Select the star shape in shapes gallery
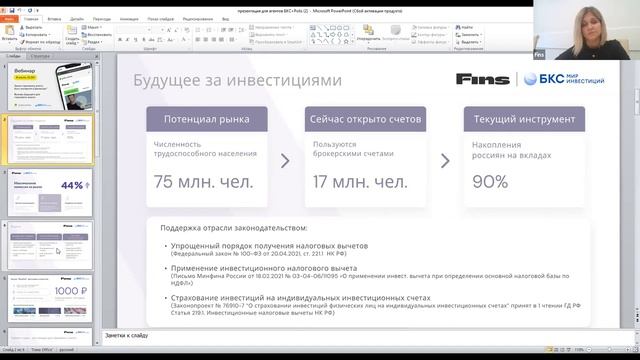 point(346,42)
